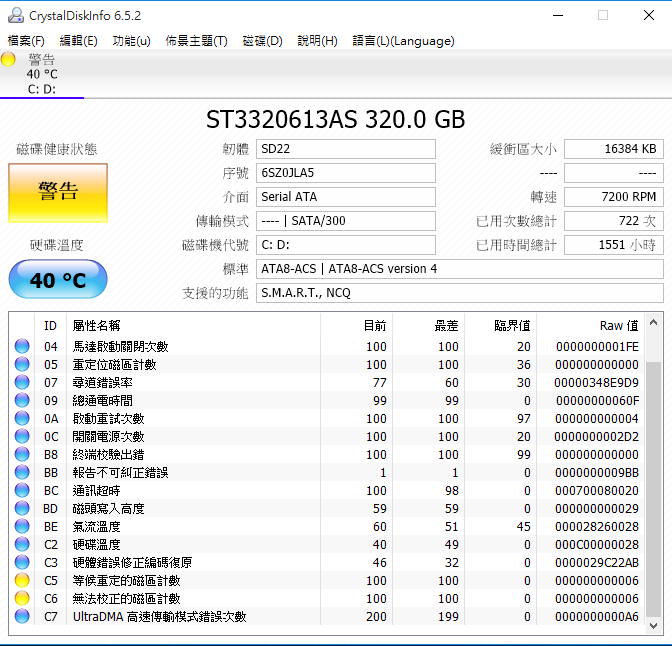Viewport: 672px width, 646px height.
Task: Click the yellow caution dot for attribute C5
Action: pos(22,580)
